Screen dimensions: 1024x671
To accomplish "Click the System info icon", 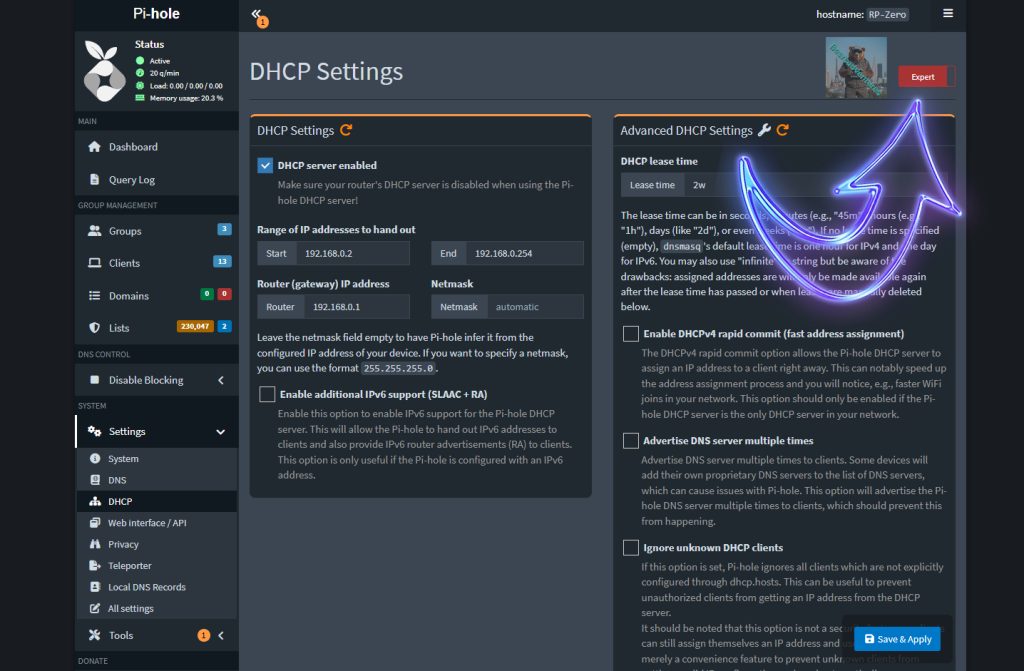I will point(95,459).
